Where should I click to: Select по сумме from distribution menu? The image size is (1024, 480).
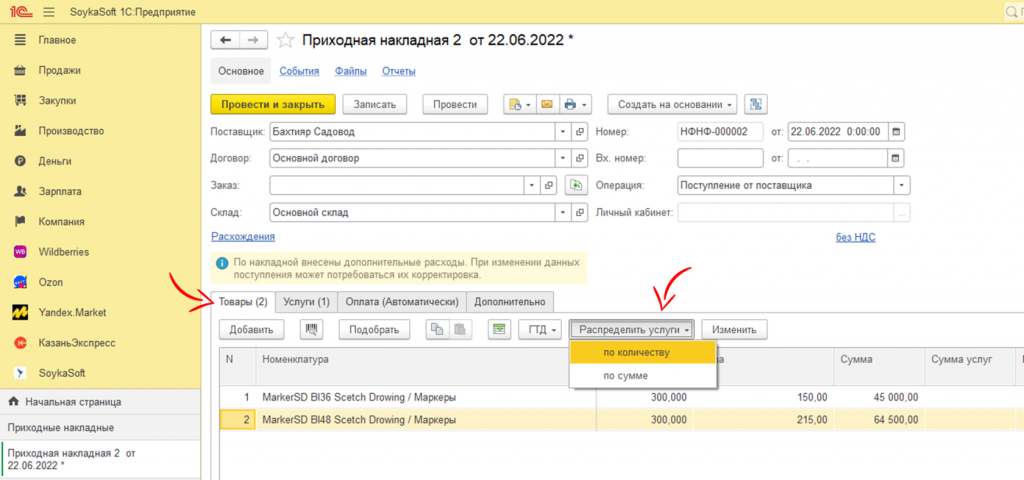[625, 376]
